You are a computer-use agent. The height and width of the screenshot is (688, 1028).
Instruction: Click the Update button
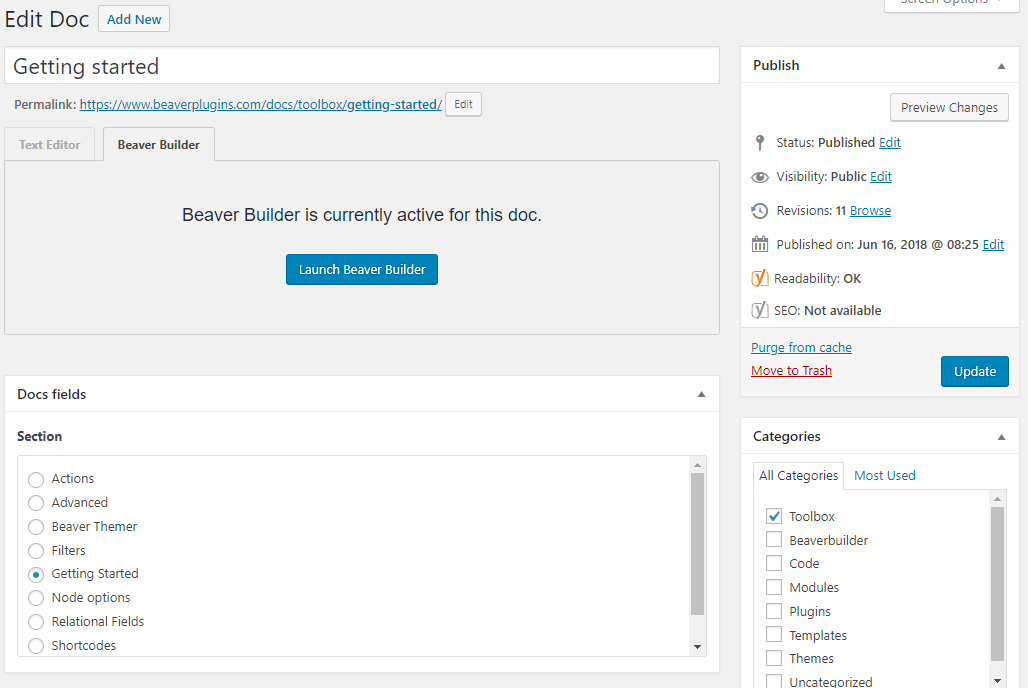pos(974,371)
